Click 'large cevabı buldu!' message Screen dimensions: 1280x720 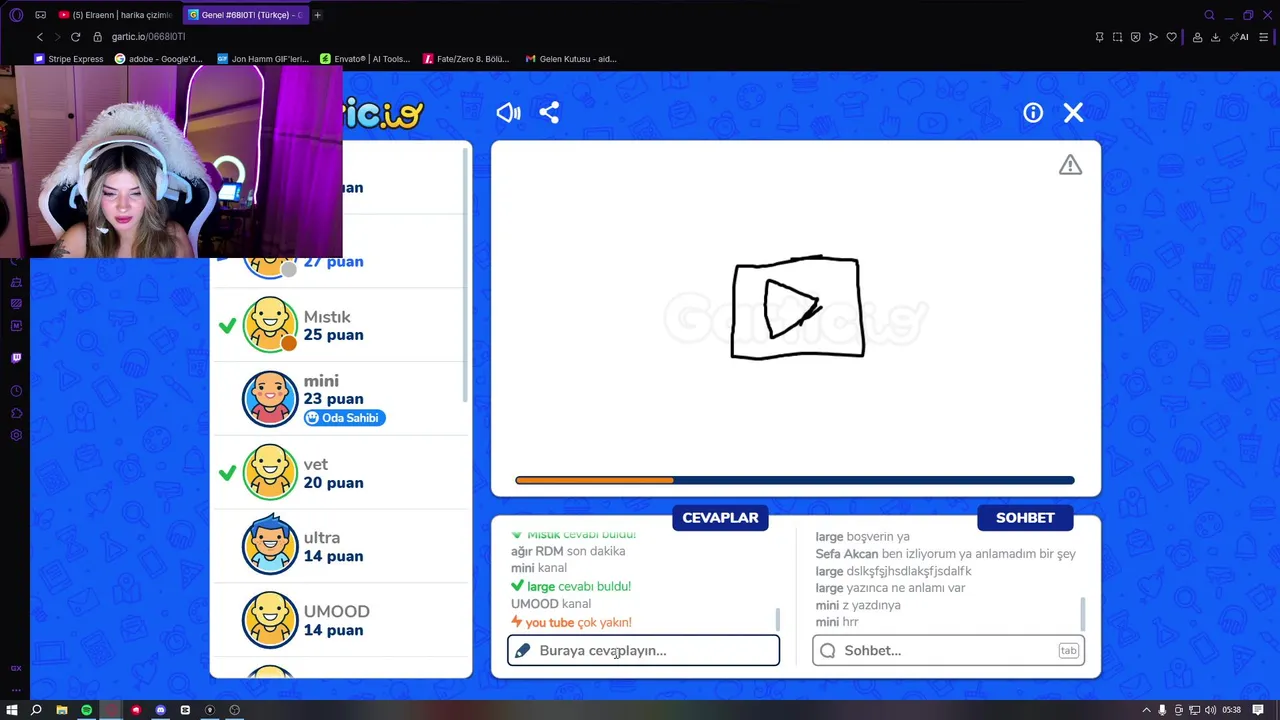coord(571,586)
